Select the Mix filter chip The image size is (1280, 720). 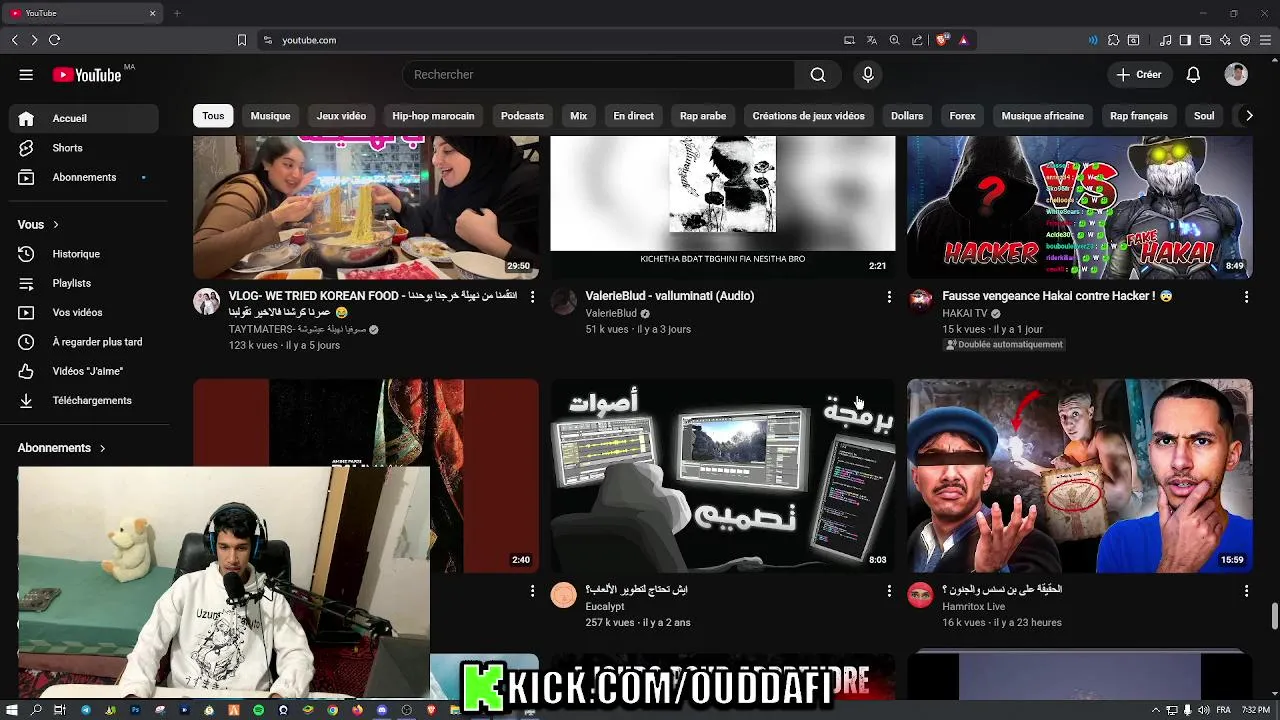(579, 116)
